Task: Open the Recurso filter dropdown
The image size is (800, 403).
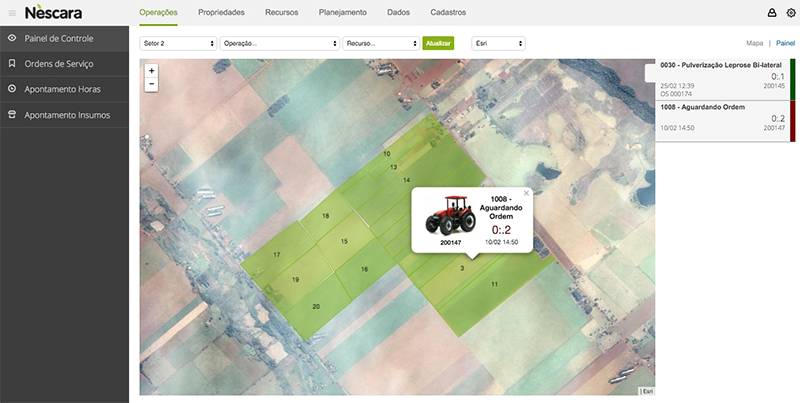Action: tap(380, 44)
